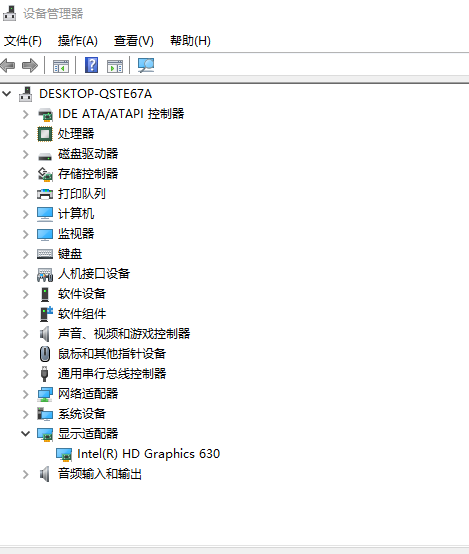Viewport: 469px width, 554px height.
Task: Open the 文件(F) menu
Action: click(x=23, y=41)
